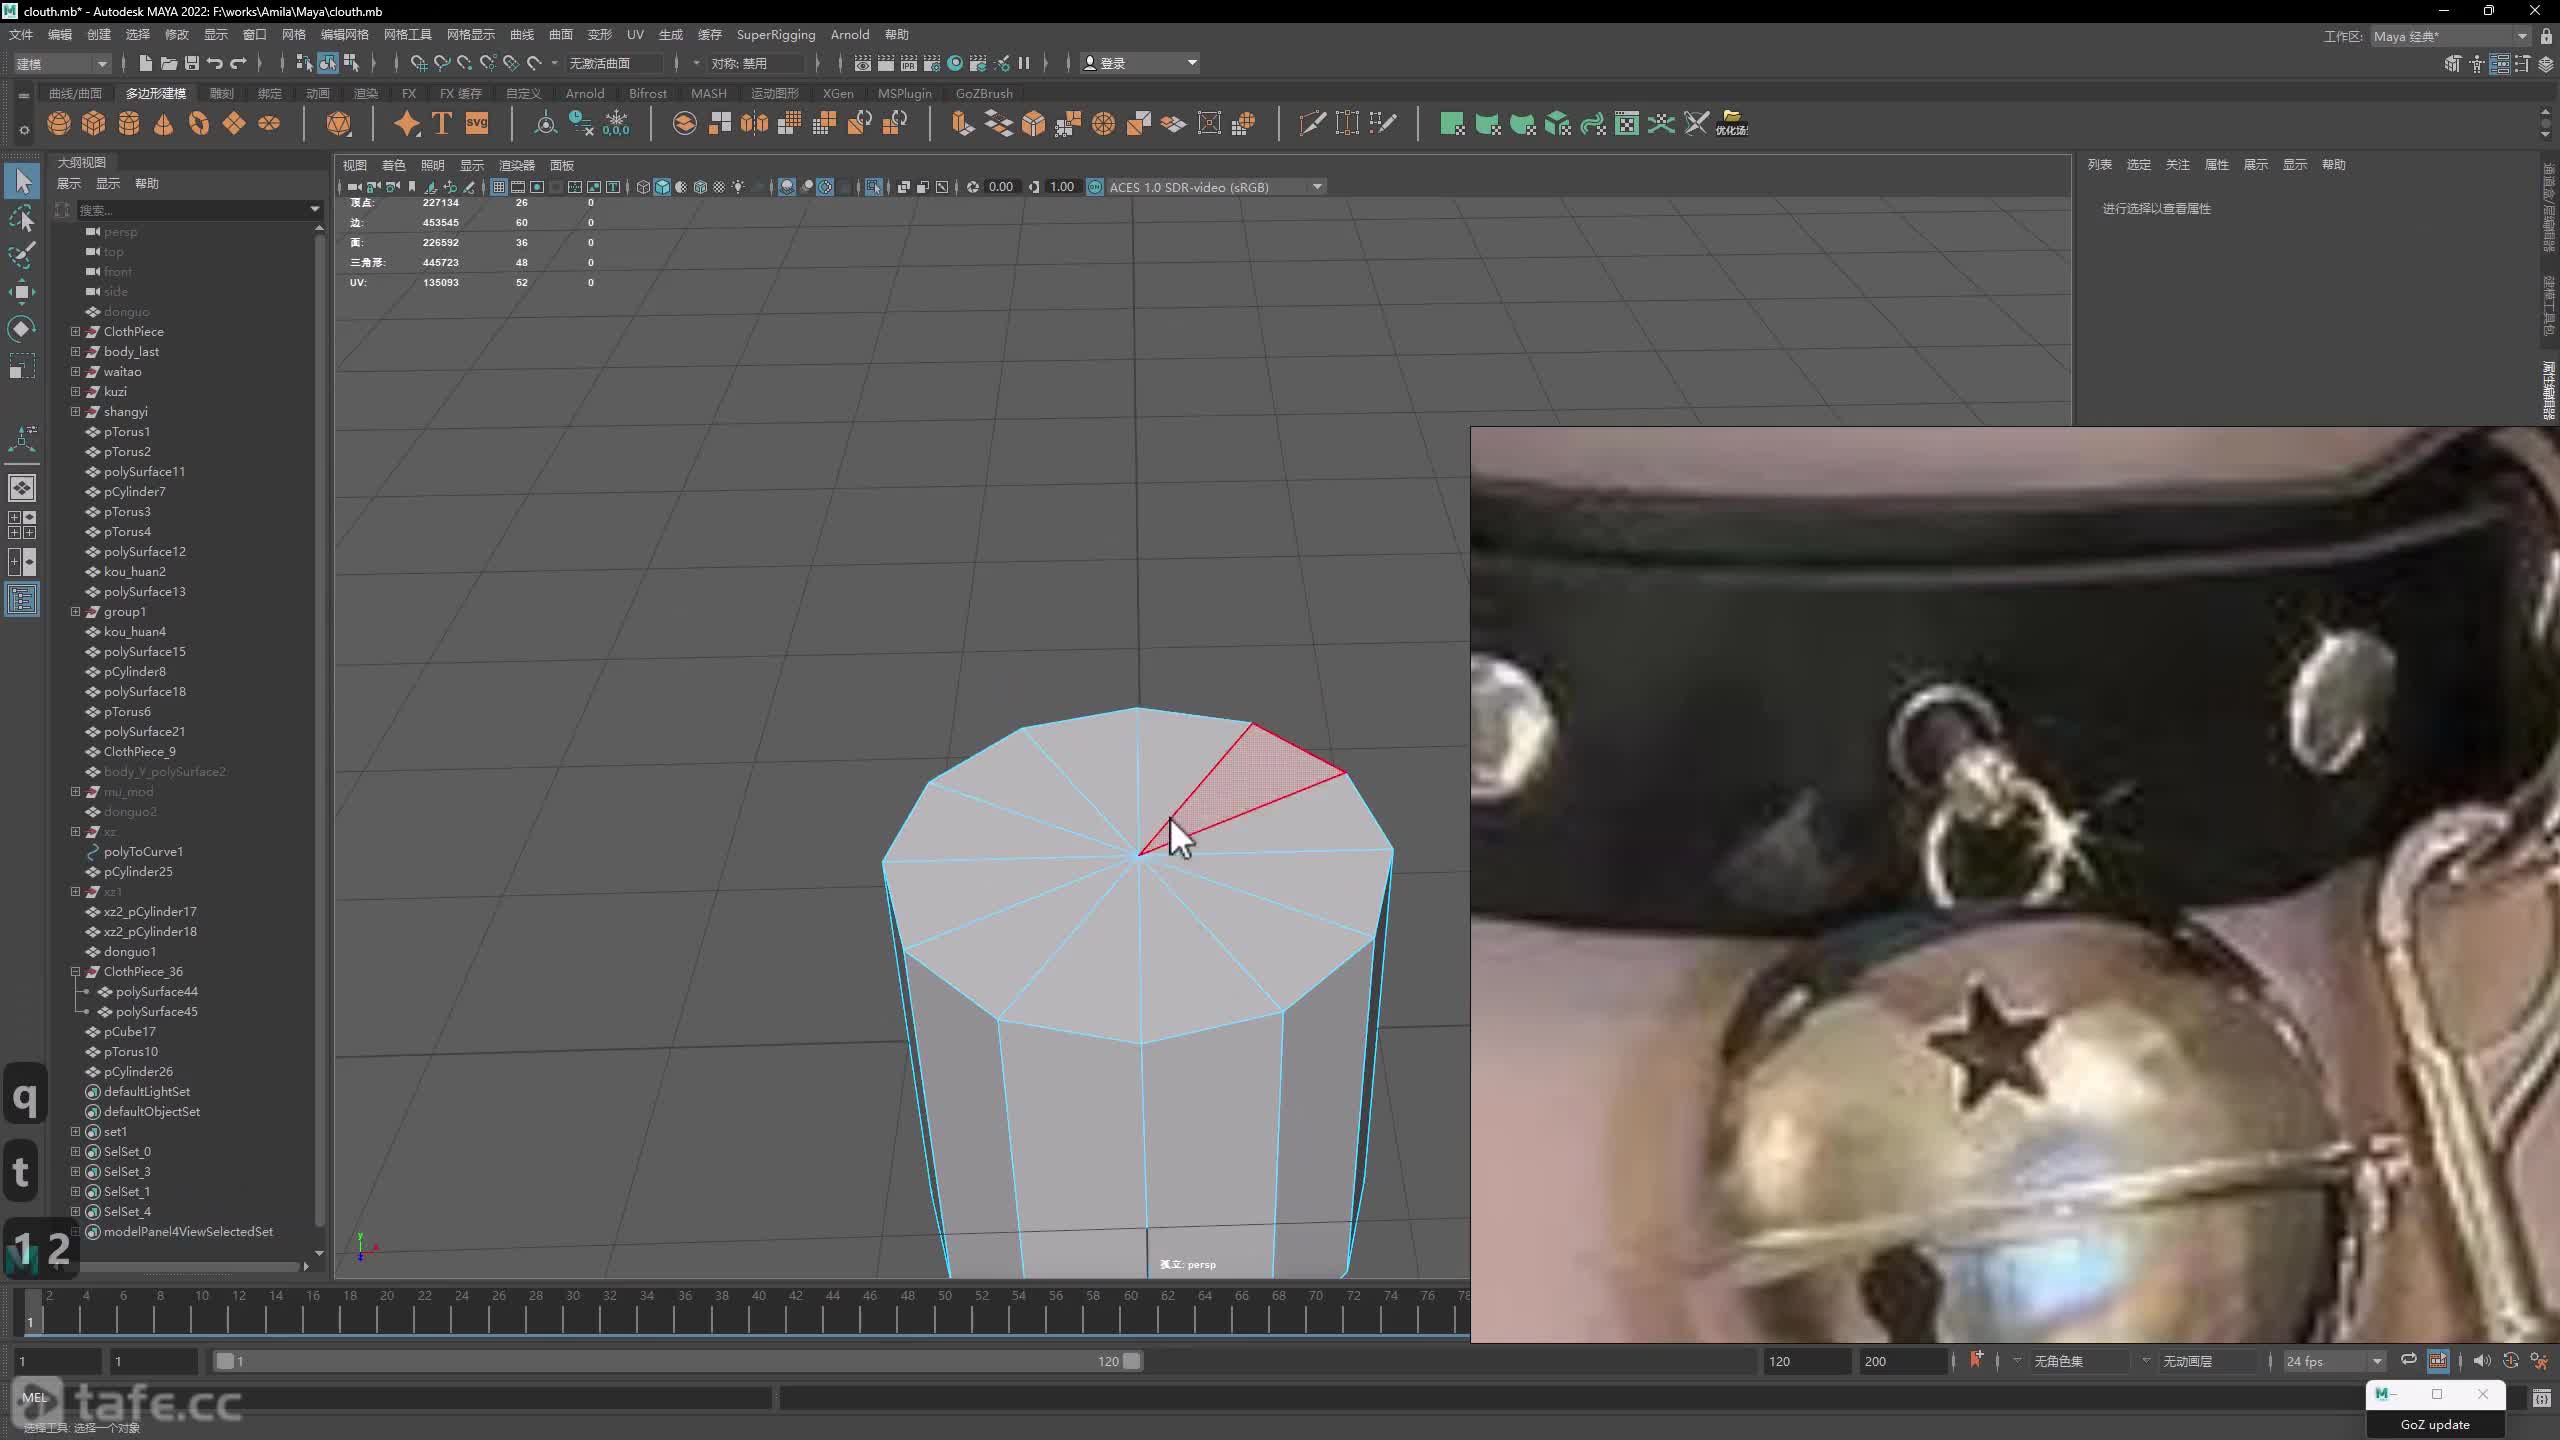Click the Save scene icon
The height and width of the screenshot is (1440, 2560).
click(191, 63)
